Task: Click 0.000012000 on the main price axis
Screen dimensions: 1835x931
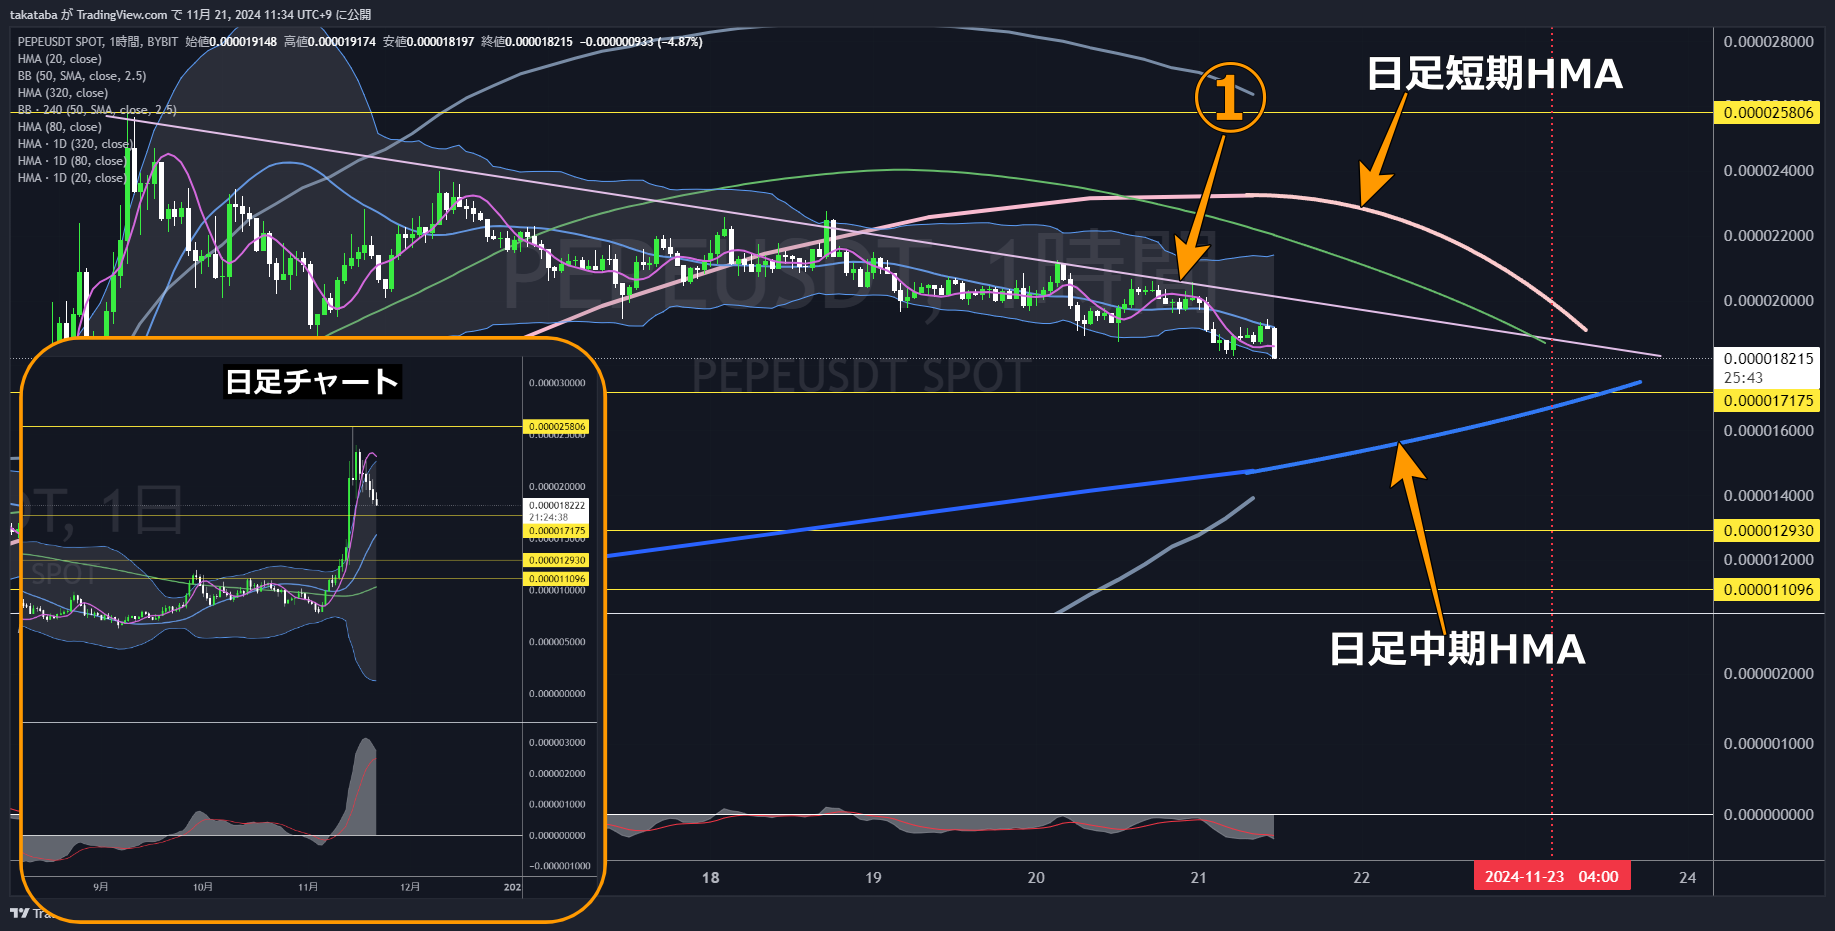Action: pos(1768,560)
